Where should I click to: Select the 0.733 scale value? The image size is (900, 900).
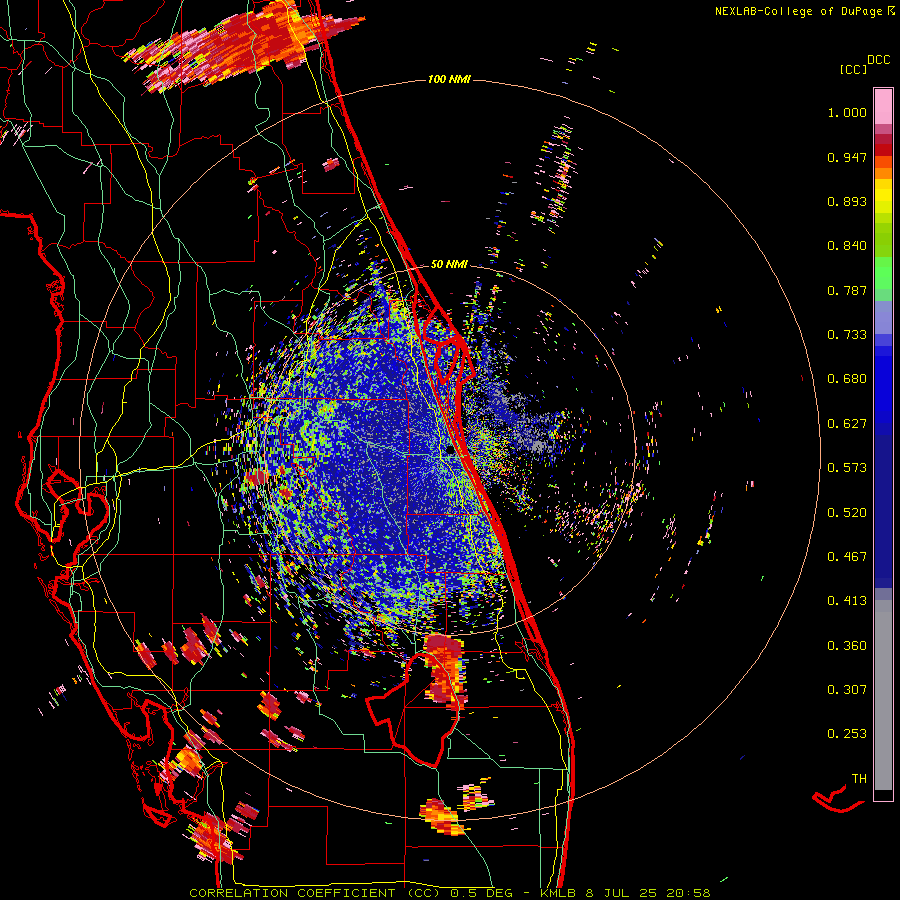[x=847, y=335]
